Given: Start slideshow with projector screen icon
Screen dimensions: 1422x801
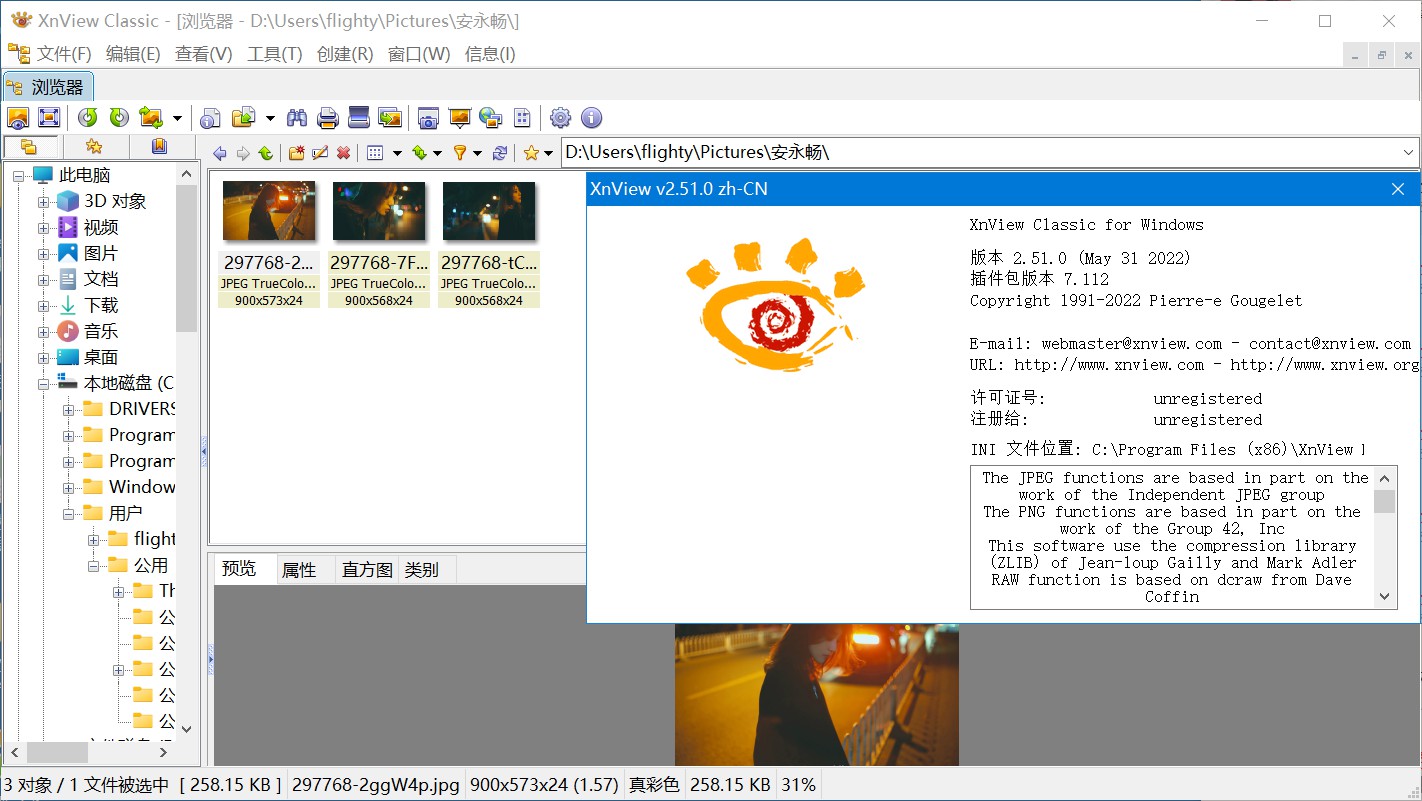Looking at the screenshot, I should [459, 118].
